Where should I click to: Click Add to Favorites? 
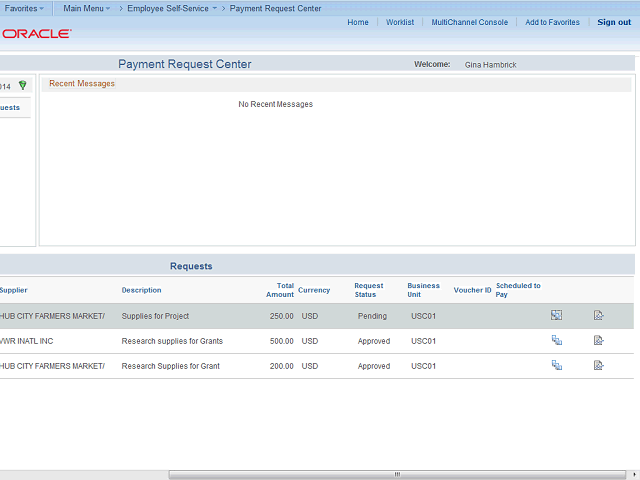(552, 22)
